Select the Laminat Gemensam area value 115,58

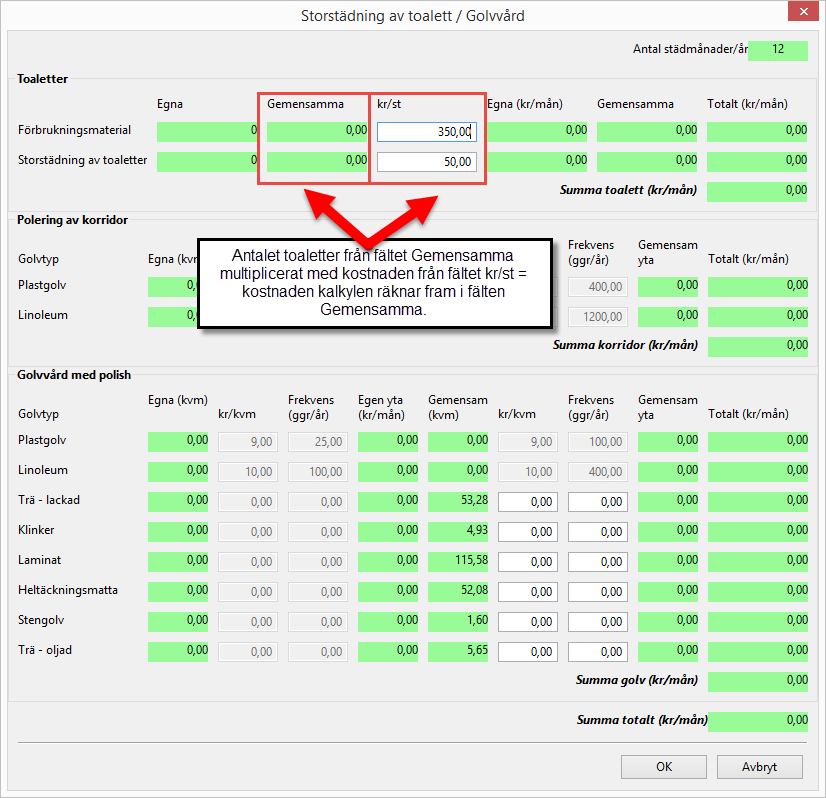pyautogui.click(x=458, y=561)
